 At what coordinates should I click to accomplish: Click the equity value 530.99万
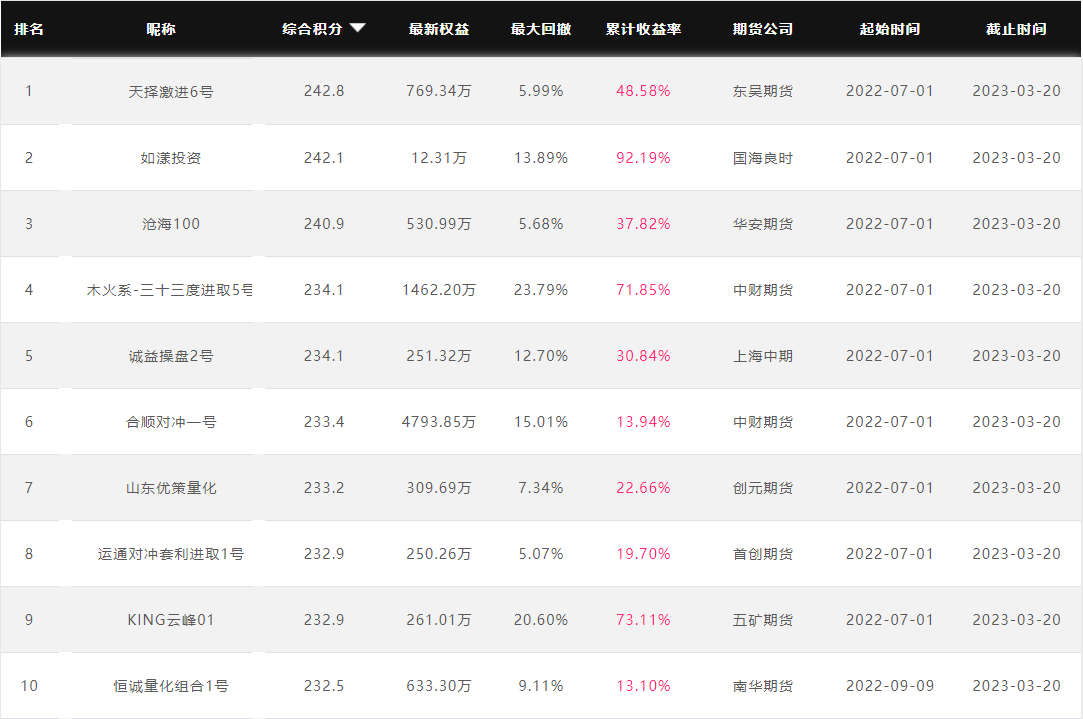click(439, 224)
